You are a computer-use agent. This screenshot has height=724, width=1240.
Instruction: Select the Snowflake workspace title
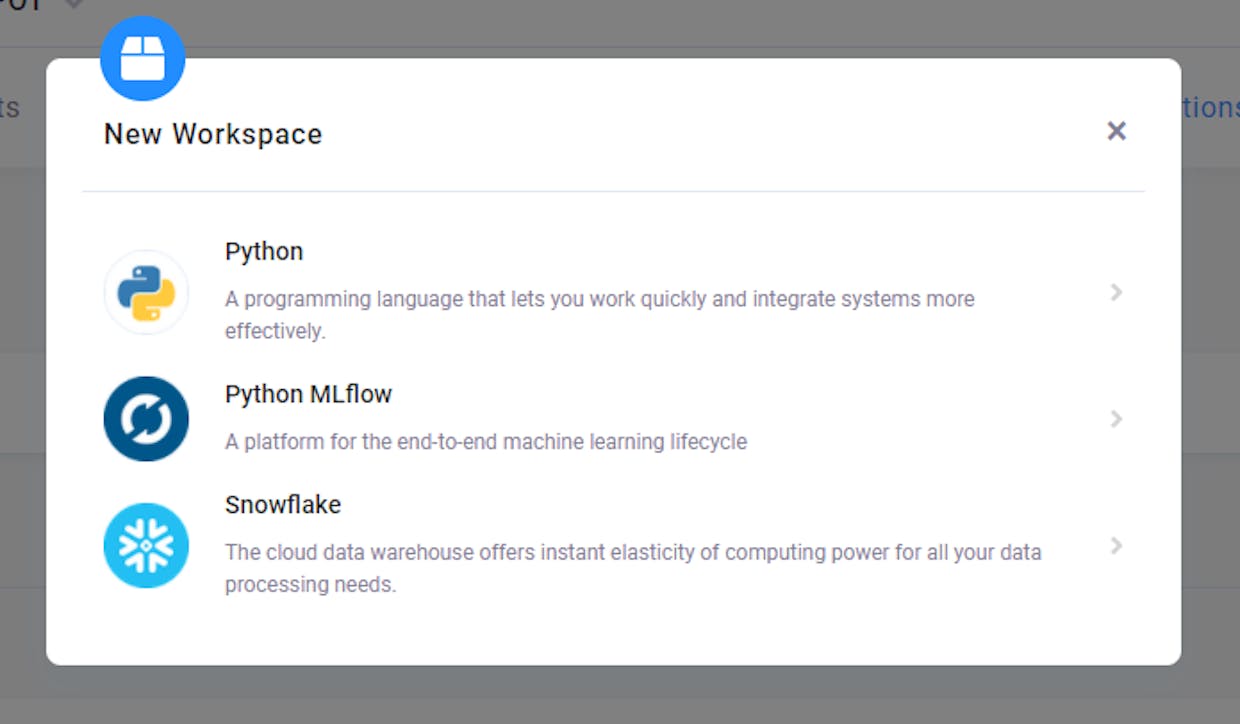coord(283,505)
